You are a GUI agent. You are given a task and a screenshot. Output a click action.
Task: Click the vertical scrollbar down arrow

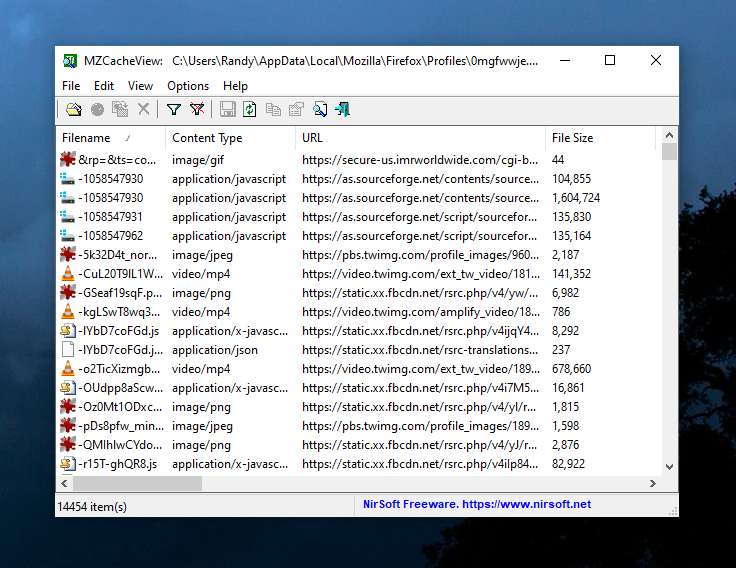tap(669, 467)
